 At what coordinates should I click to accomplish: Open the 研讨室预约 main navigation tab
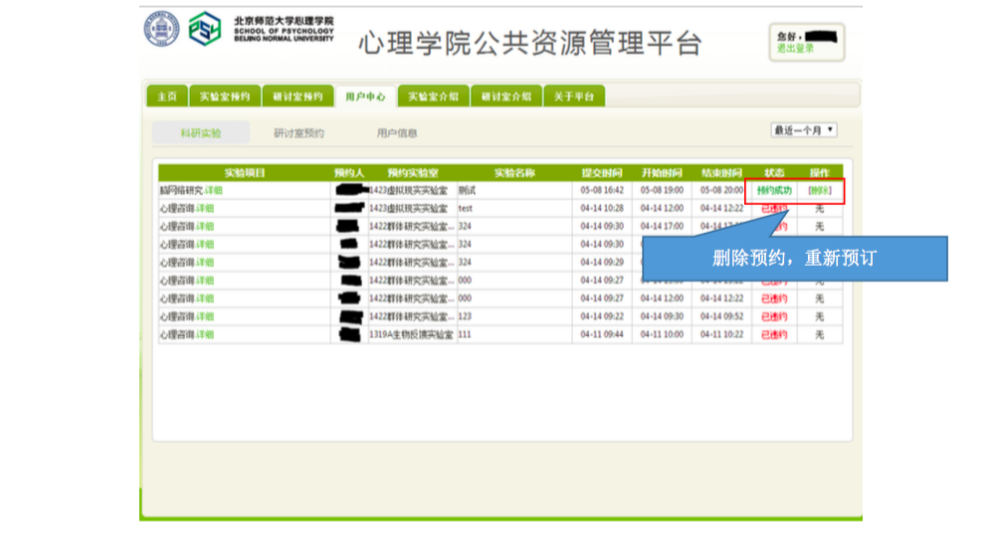(298, 96)
